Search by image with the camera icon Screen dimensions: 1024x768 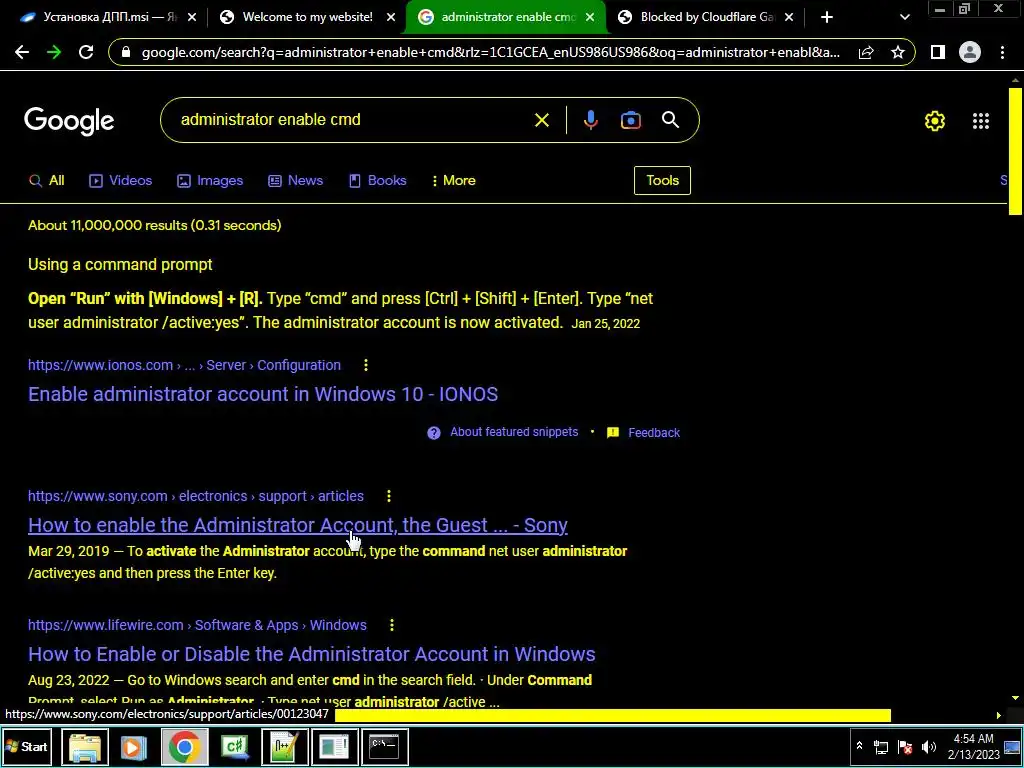click(x=631, y=120)
